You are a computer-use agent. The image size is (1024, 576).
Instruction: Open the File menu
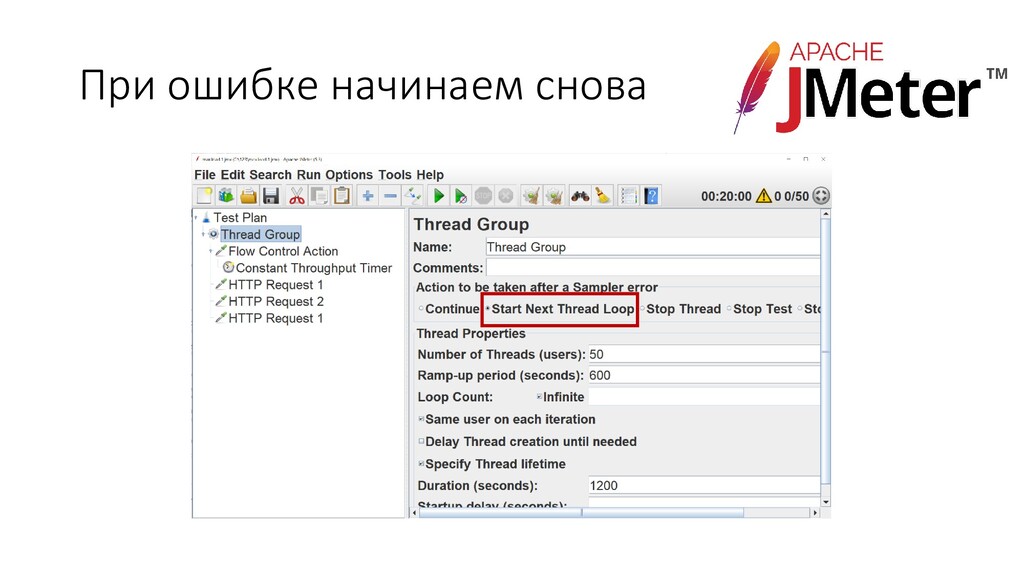(204, 174)
